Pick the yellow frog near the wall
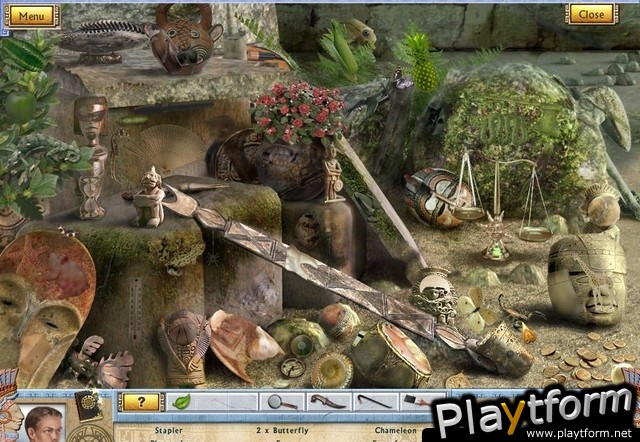Viewport: 640px width, 442px height. click(360, 31)
